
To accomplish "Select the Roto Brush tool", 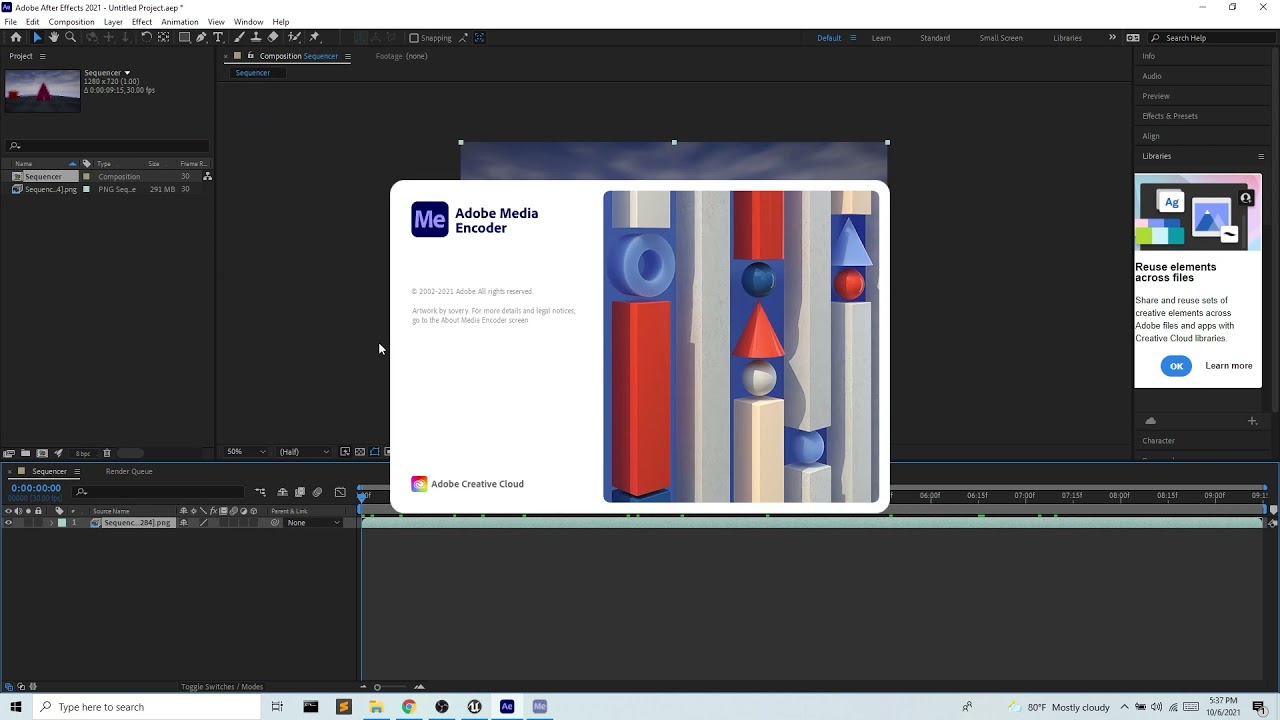I will pos(294,37).
